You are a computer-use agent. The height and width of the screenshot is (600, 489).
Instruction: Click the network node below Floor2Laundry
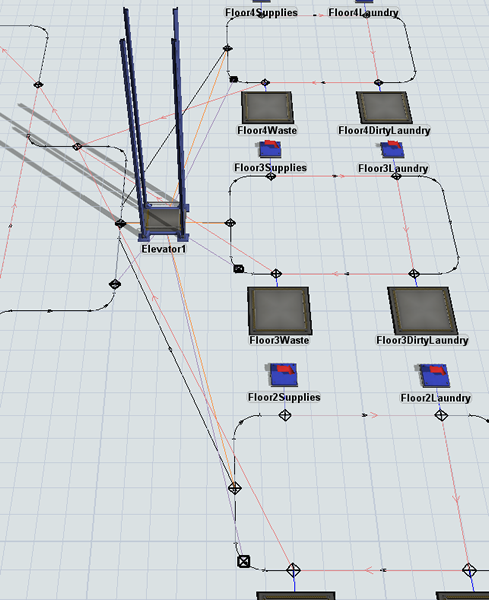(441, 415)
